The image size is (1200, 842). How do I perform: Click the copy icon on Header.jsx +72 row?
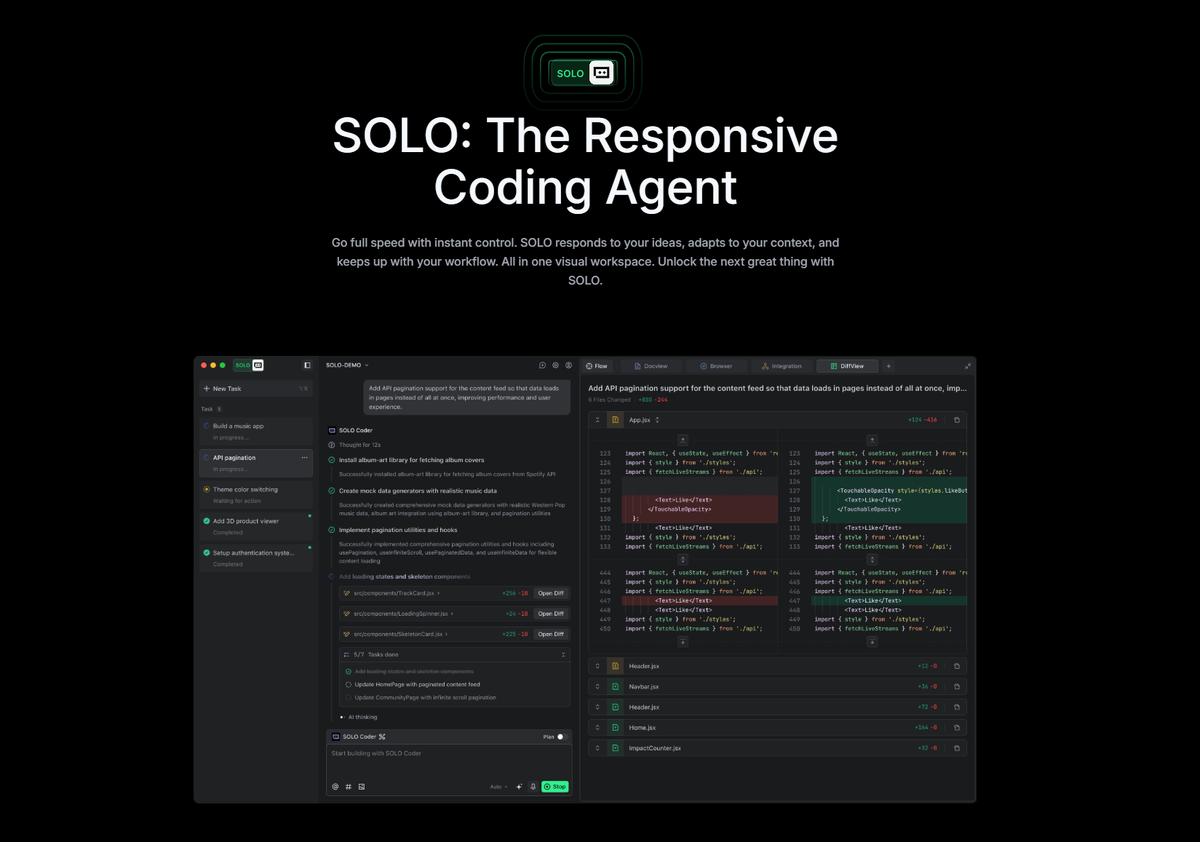tap(956, 707)
